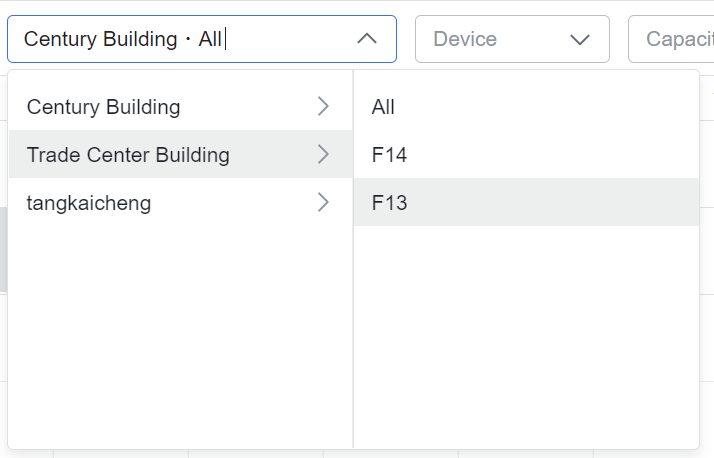
Task: Select the tangkaicheng building option
Action: tap(89, 203)
